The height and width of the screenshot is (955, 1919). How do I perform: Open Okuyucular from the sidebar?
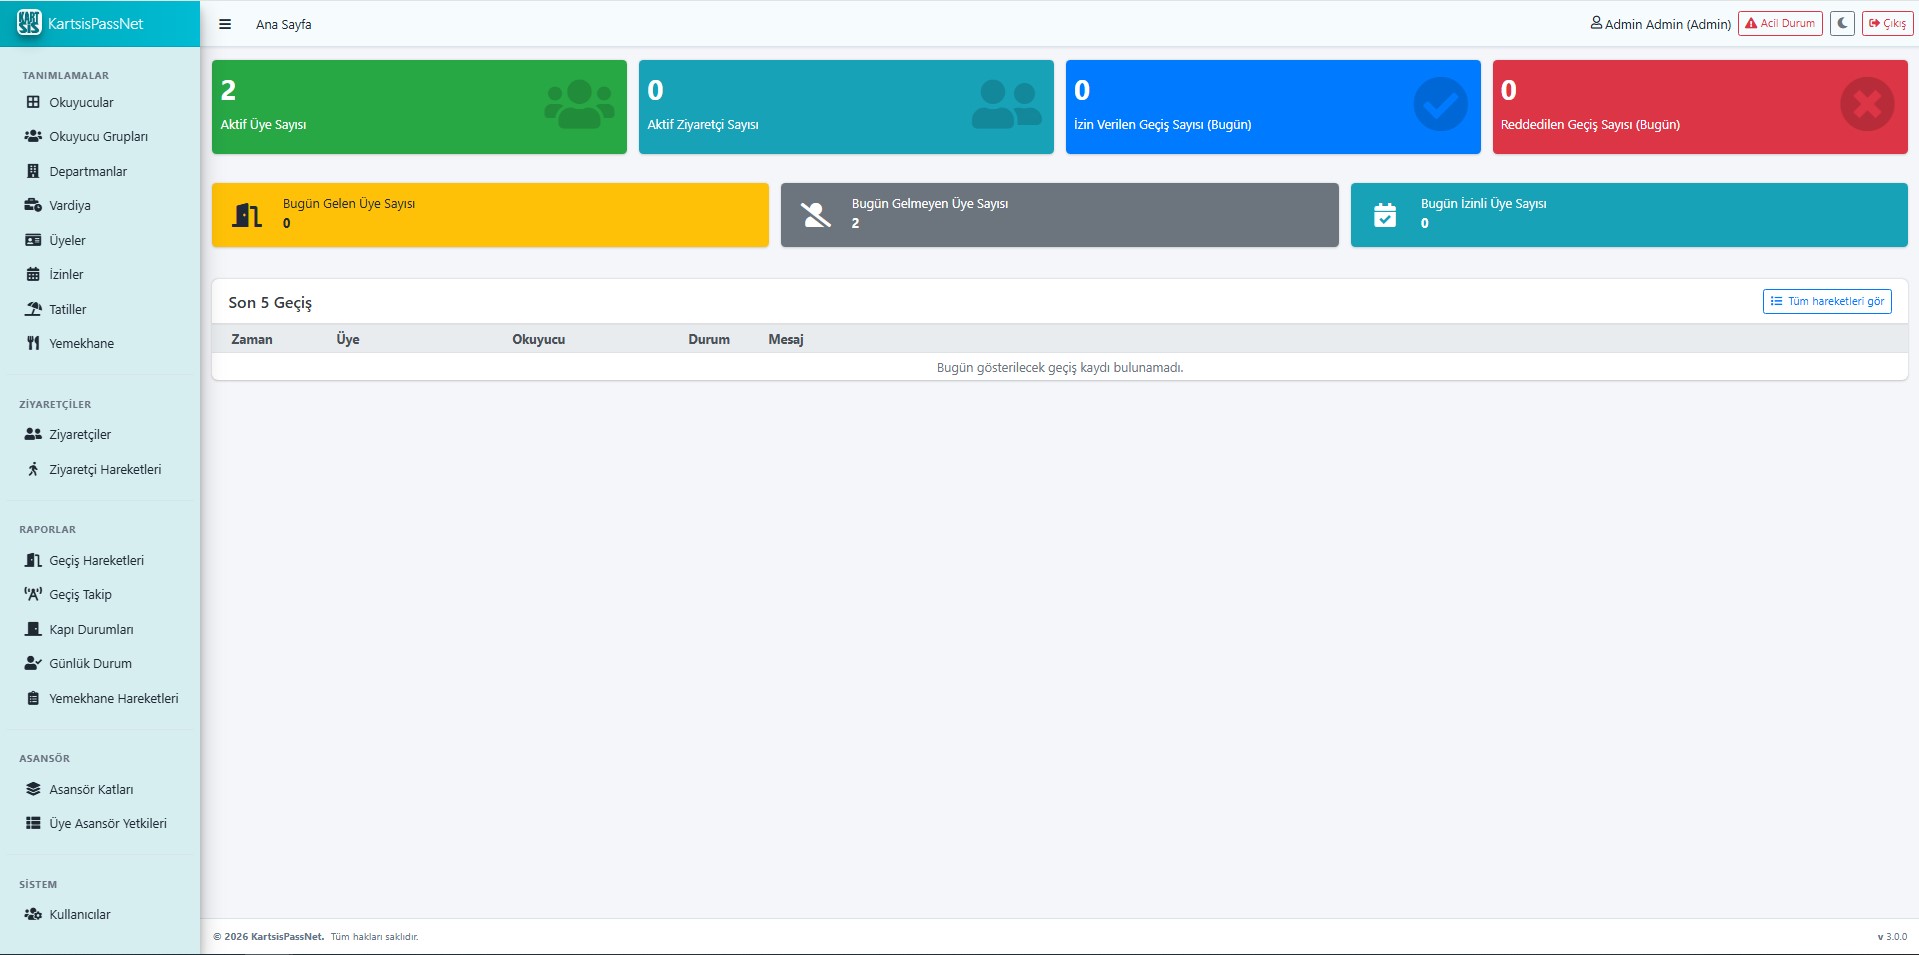pyautogui.click(x=81, y=102)
